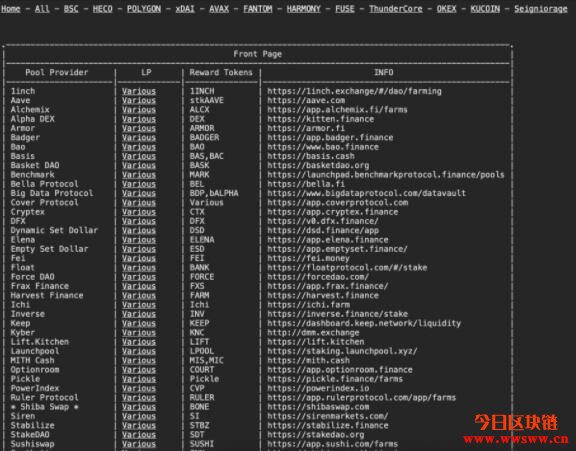Open the OKEX chain link
The height and width of the screenshot is (451, 576).
[x=446, y=8]
